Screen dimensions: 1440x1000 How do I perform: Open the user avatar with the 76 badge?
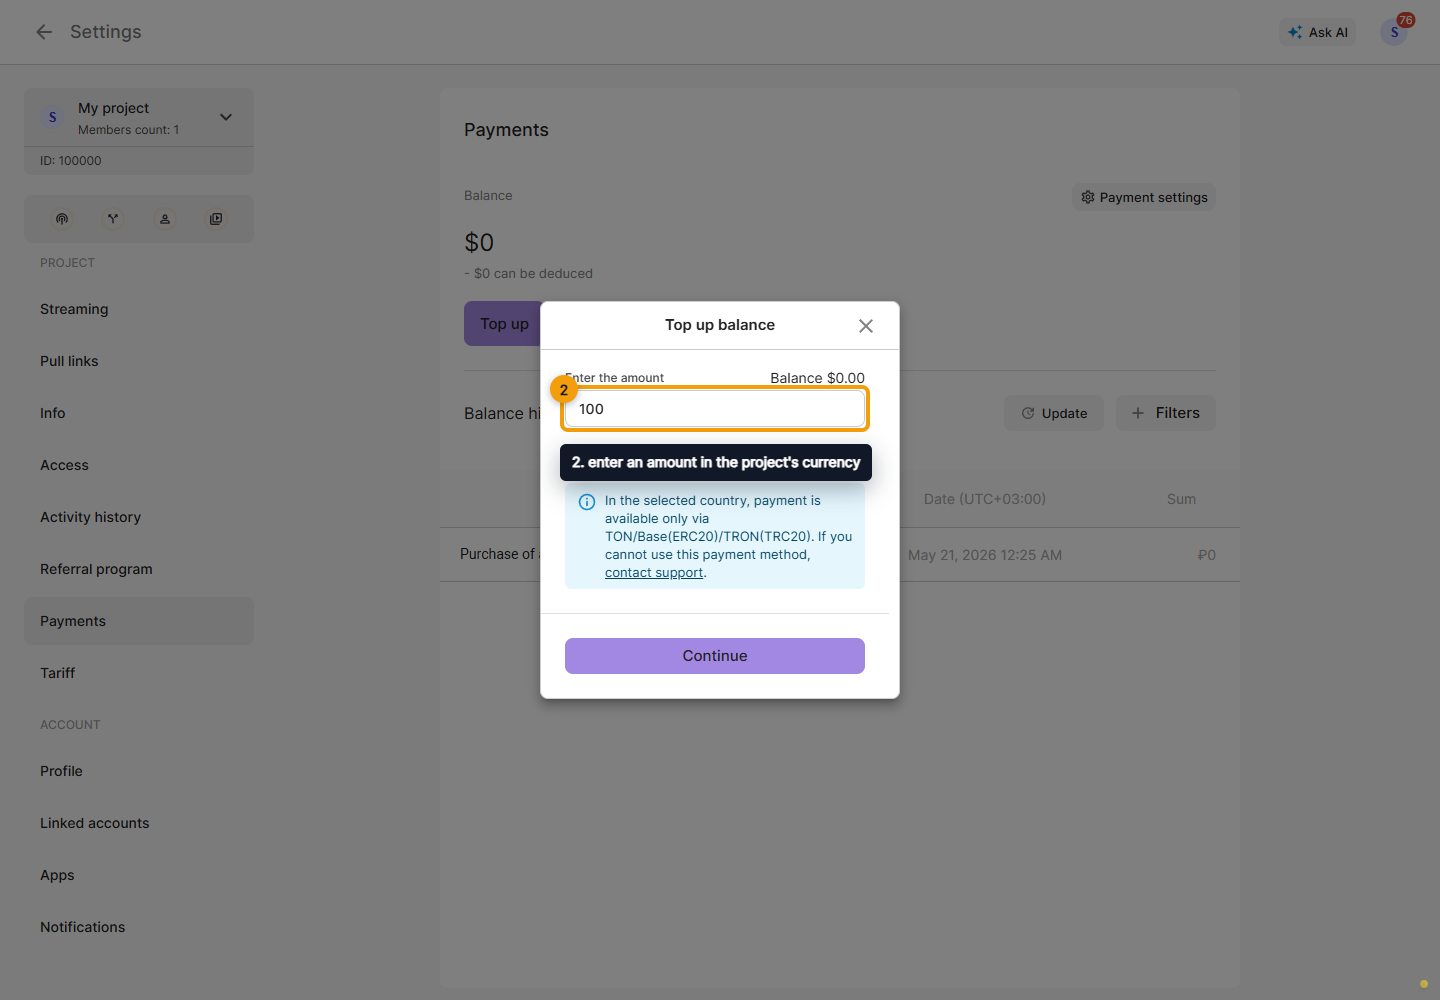click(x=1394, y=32)
